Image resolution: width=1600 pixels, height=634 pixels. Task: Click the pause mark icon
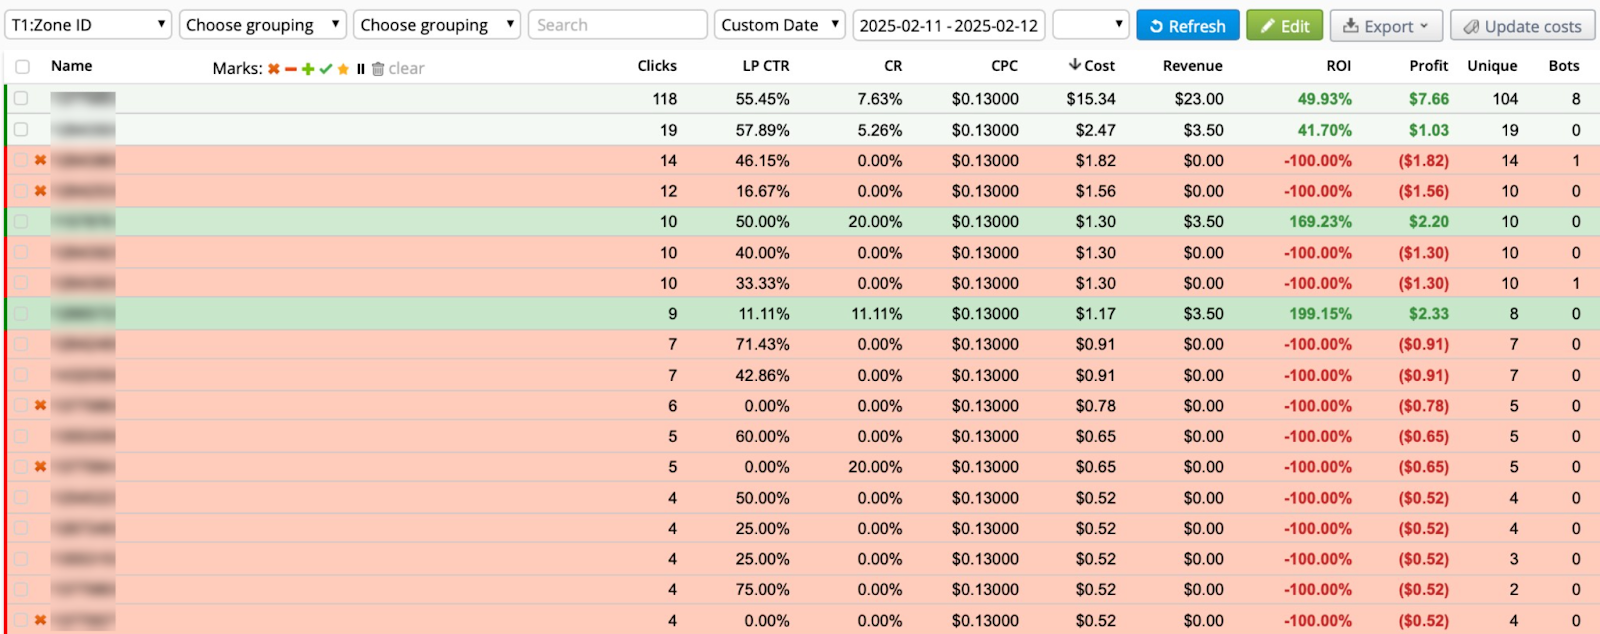tap(360, 69)
